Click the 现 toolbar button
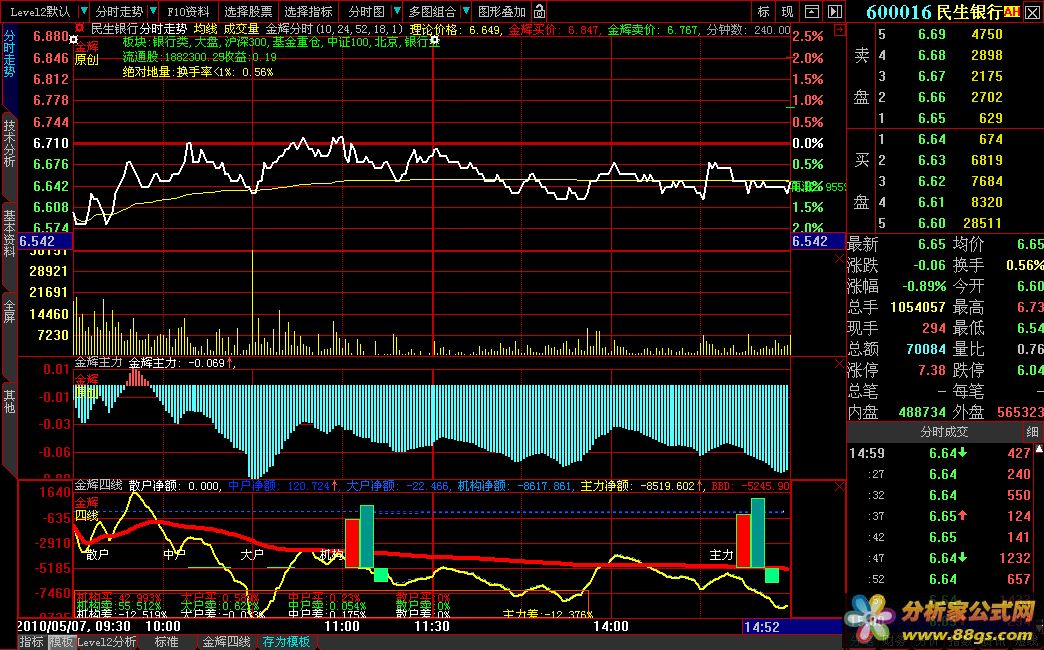 788,11
